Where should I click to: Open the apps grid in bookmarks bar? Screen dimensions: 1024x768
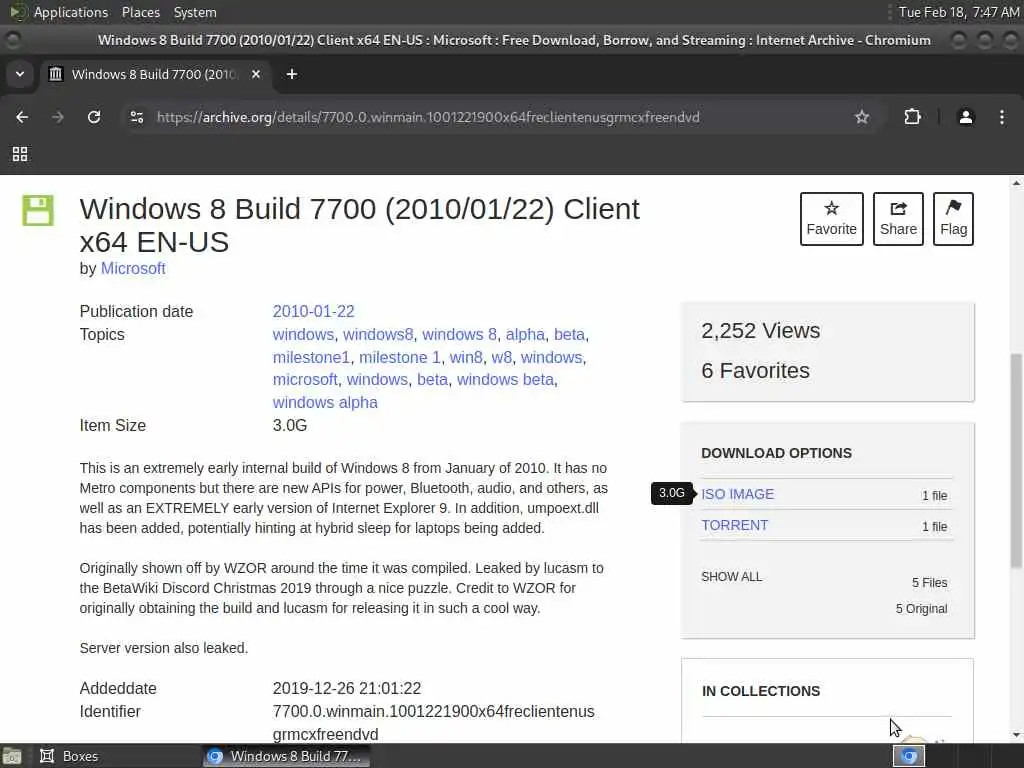click(x=20, y=154)
